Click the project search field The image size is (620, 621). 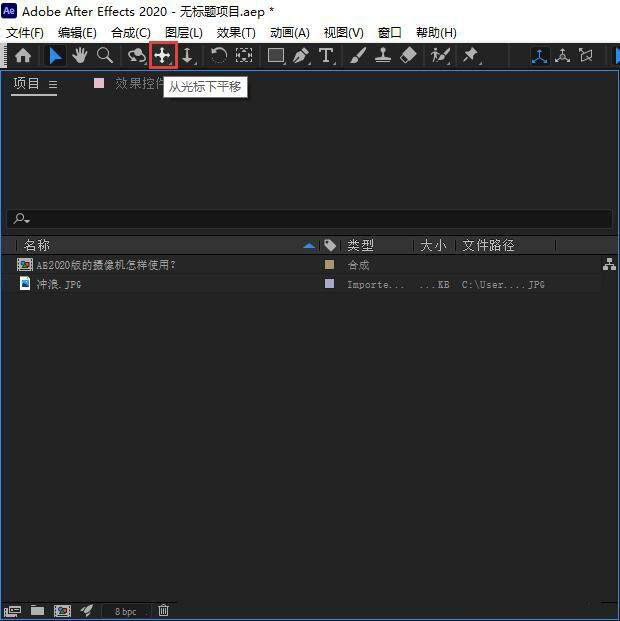(309, 219)
